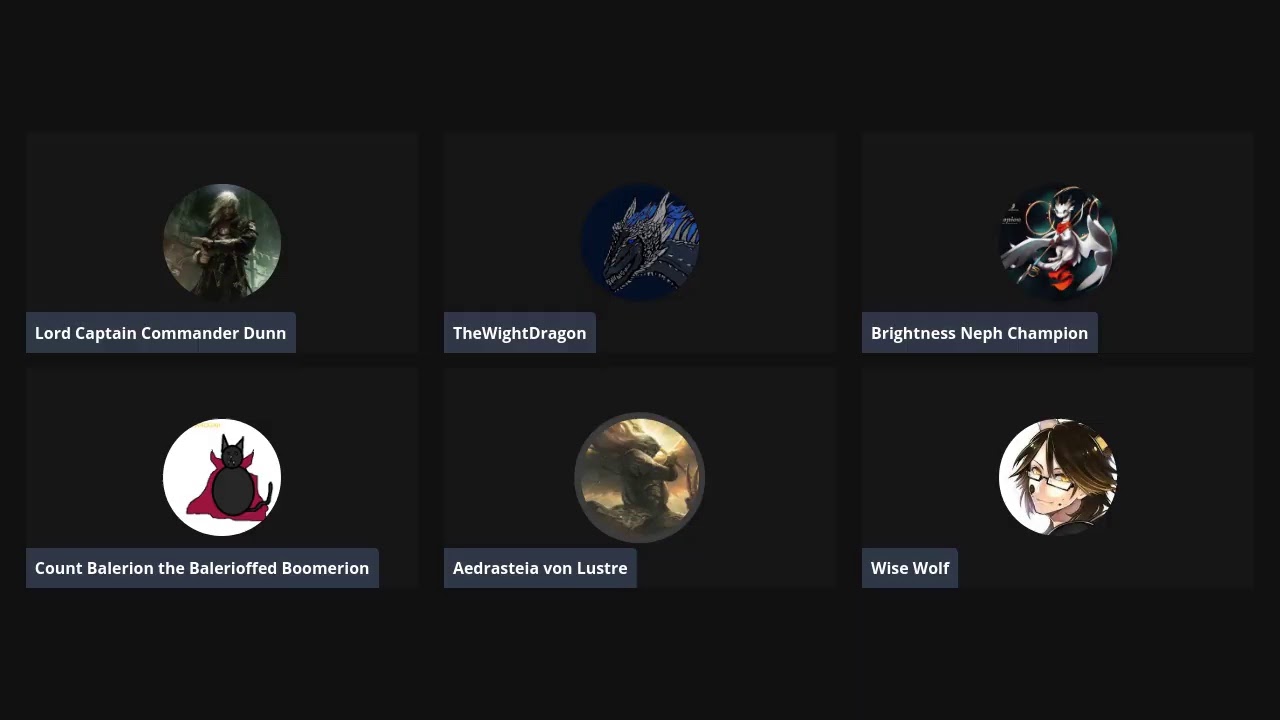Select Aedrasteia von Lustre's golden creature avatar

pyautogui.click(x=640, y=477)
